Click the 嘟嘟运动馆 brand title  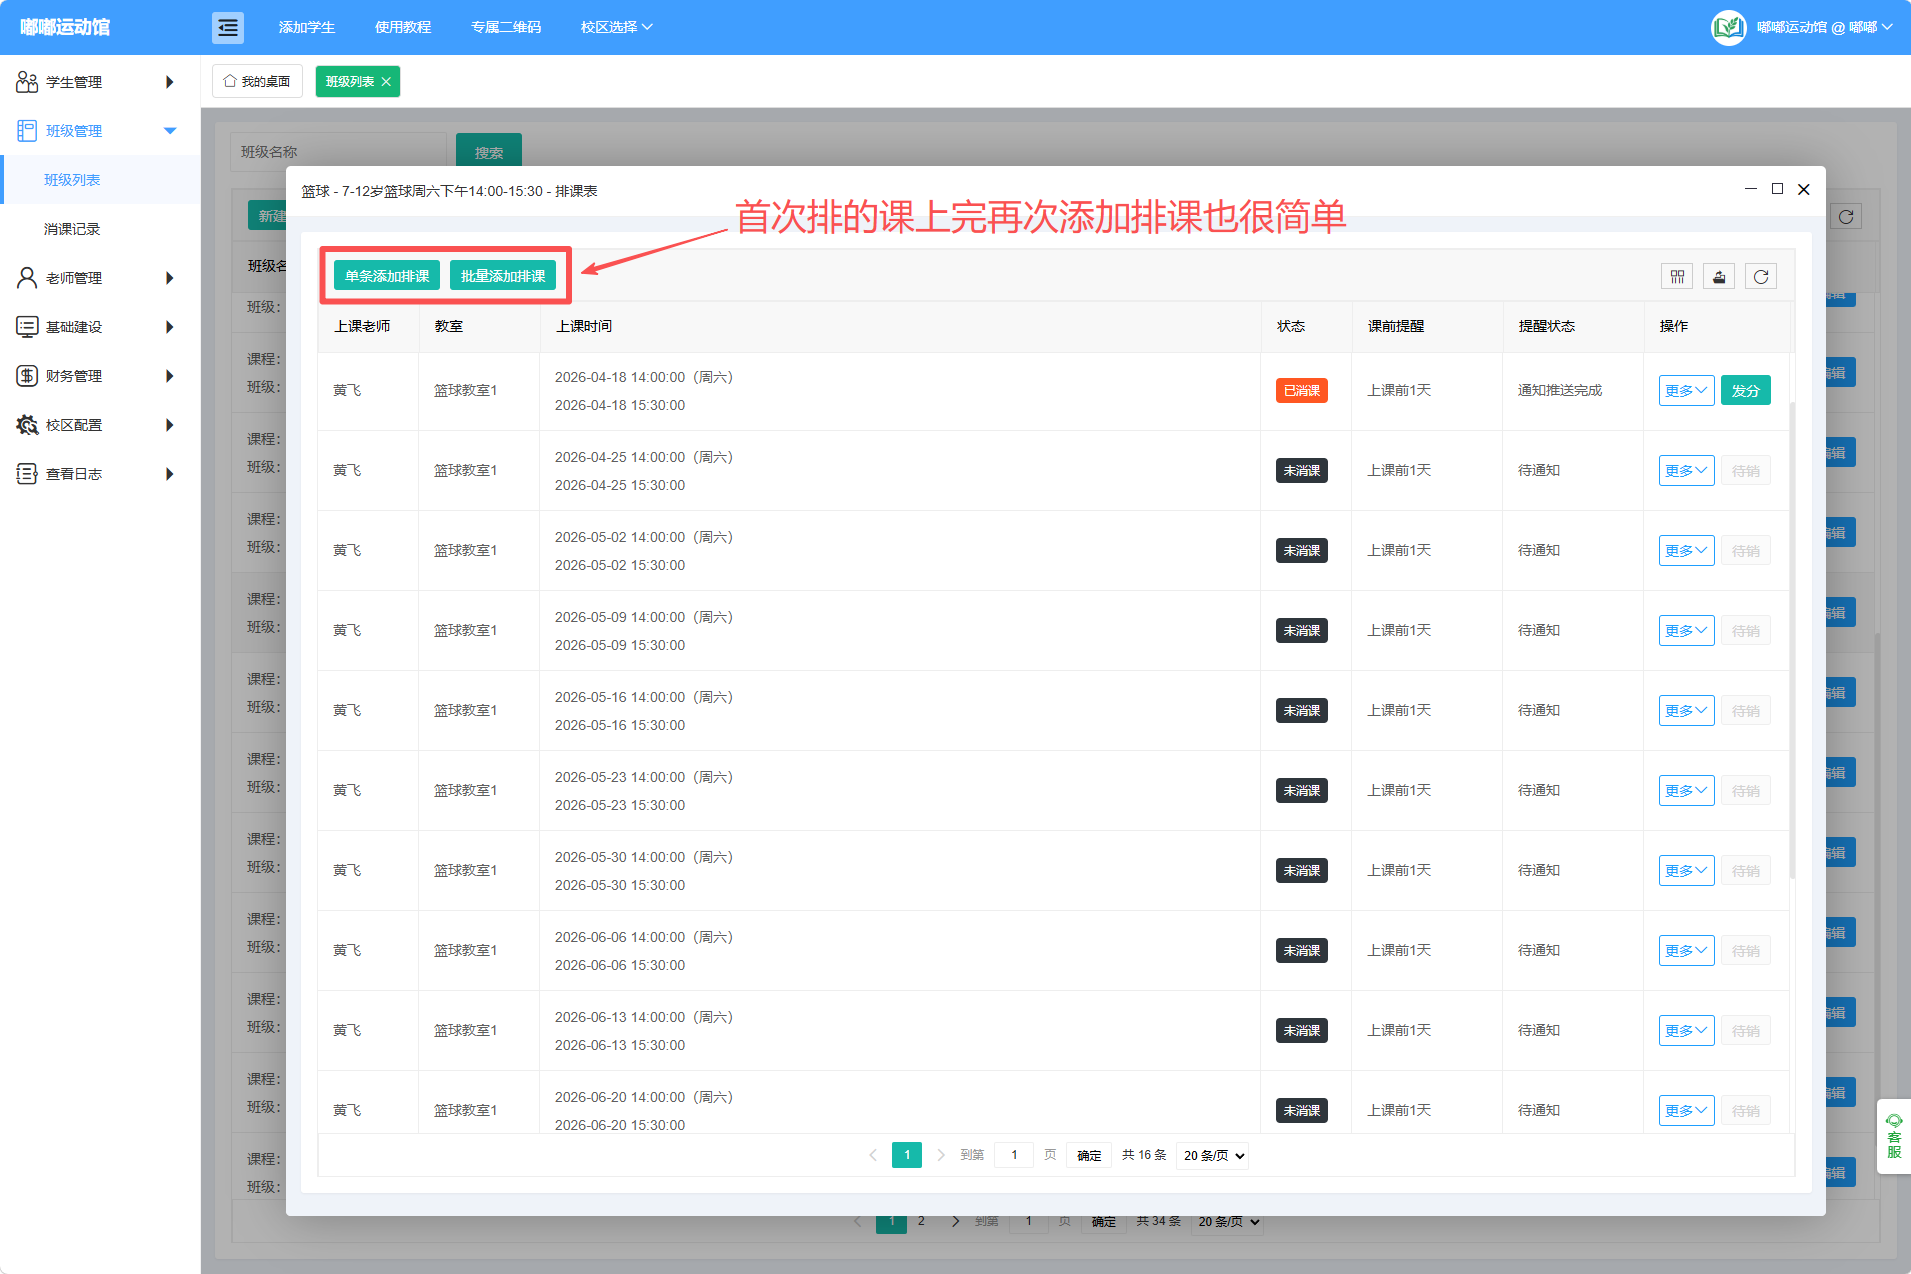[65, 27]
